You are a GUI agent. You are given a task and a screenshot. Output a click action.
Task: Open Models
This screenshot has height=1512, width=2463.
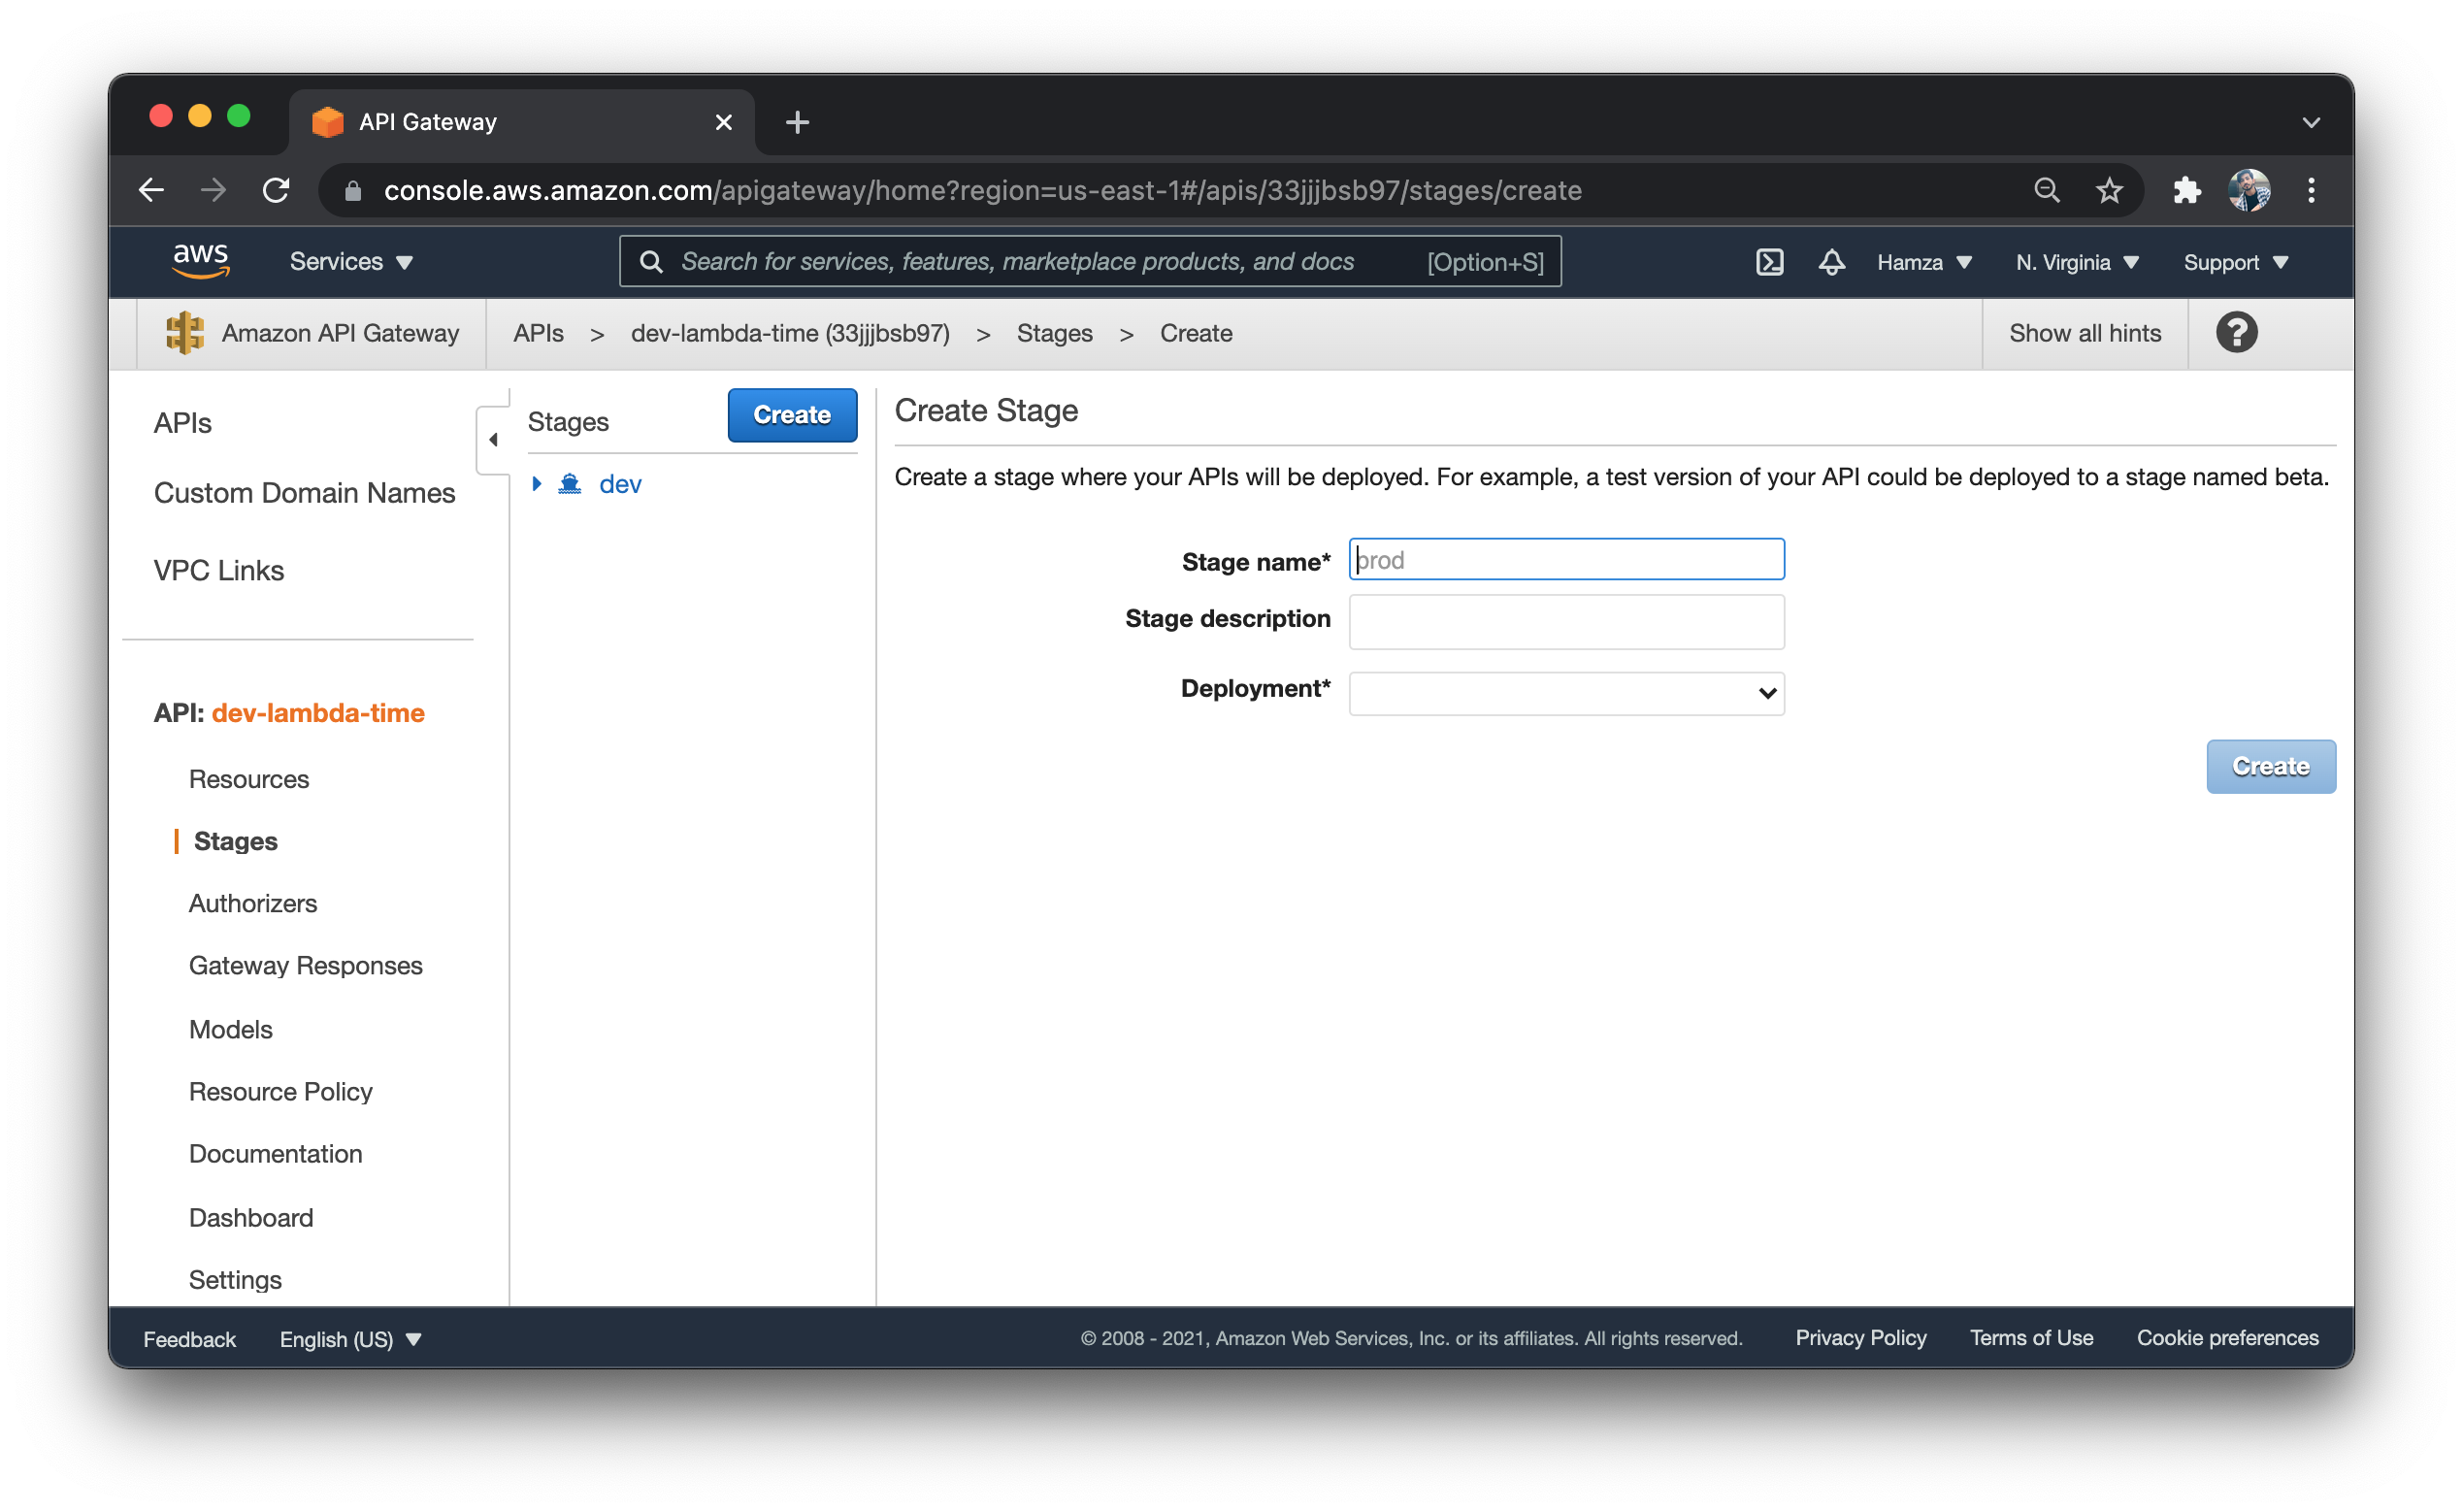click(x=230, y=1029)
